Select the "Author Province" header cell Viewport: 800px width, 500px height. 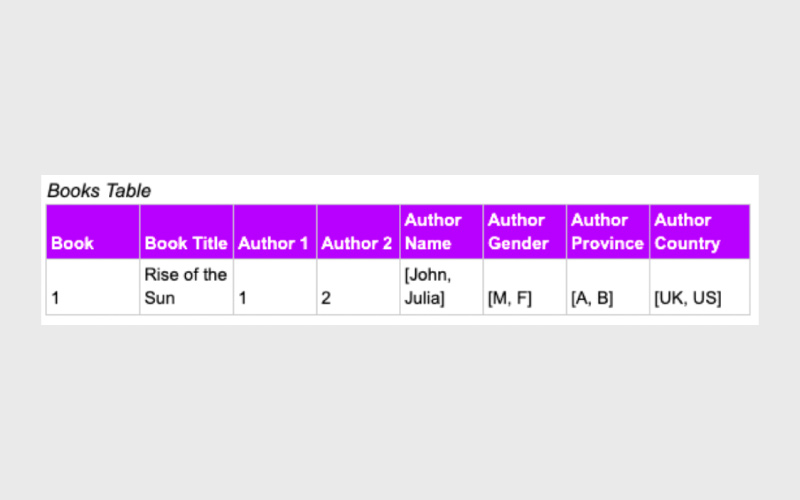click(607, 232)
